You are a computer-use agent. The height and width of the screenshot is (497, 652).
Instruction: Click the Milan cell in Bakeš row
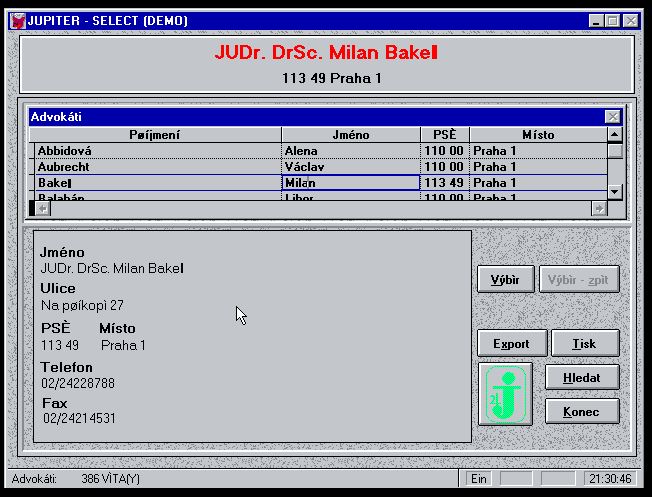point(350,183)
